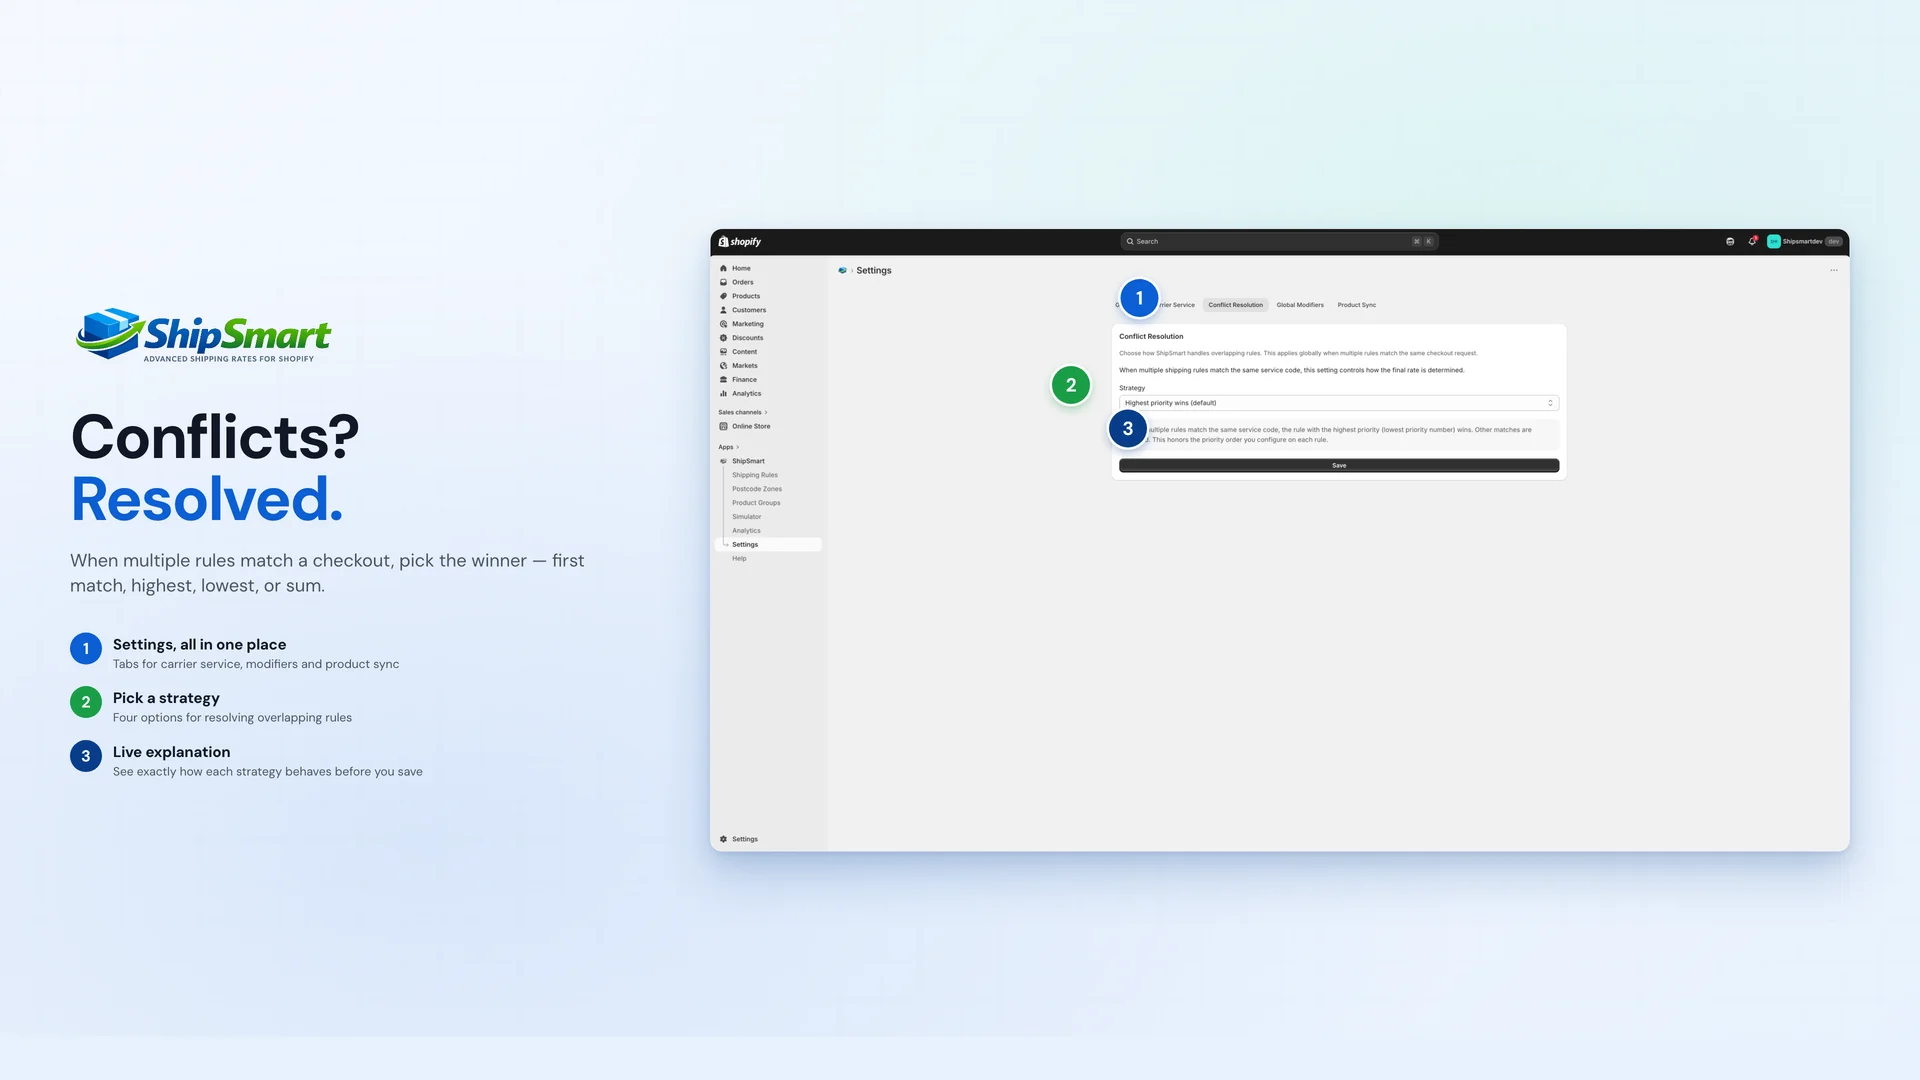
Task: Open the Sidekick assistant icon in top bar
Action: pos(1730,242)
